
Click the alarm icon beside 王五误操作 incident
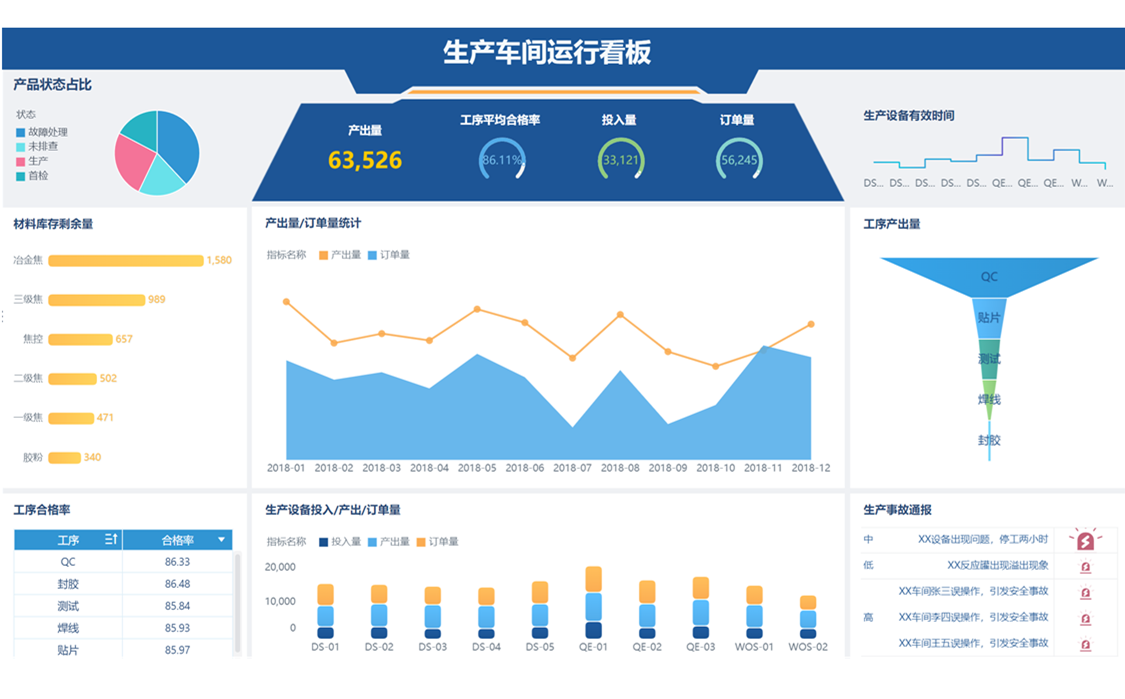click(x=1085, y=644)
